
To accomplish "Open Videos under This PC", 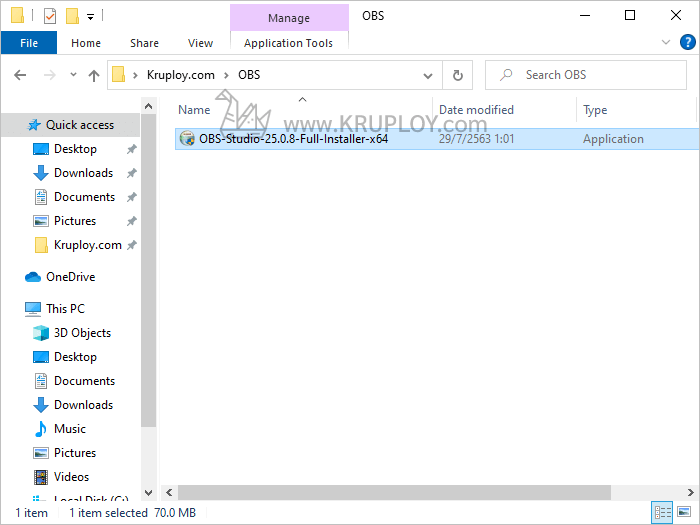I will click(x=71, y=477).
